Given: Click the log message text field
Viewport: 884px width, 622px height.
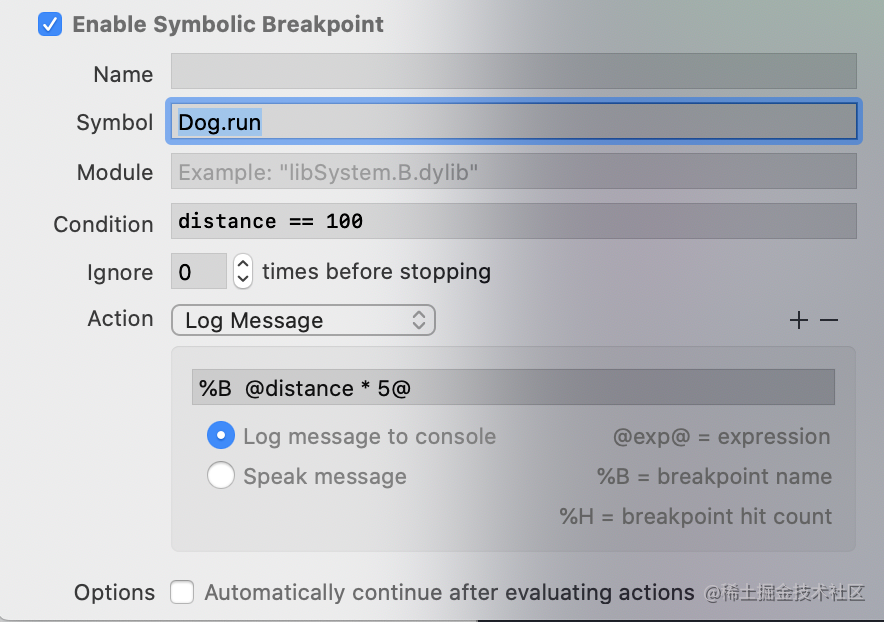Looking at the screenshot, I should pos(513,387).
